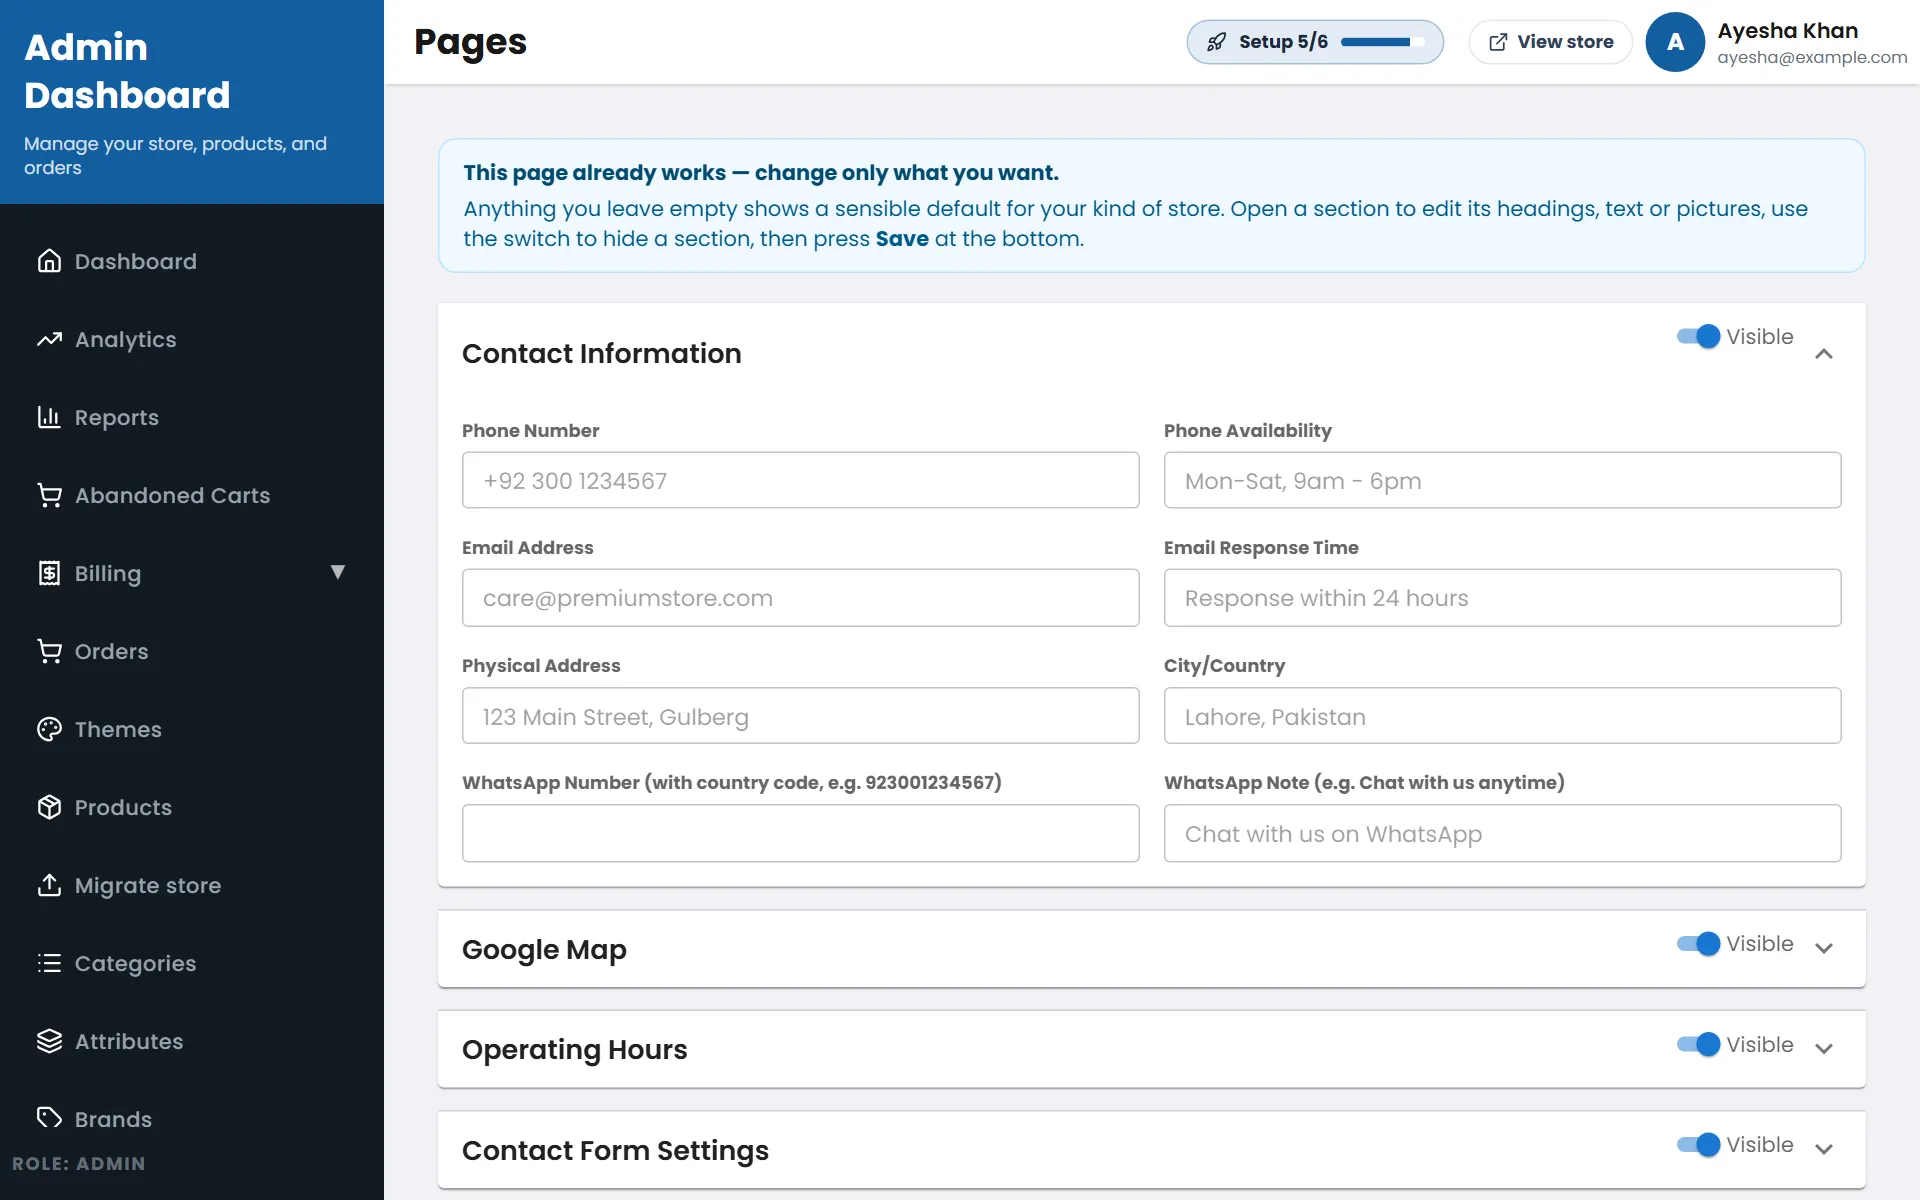Click the Brands tag icon
This screenshot has height=1200, width=1920.
click(x=49, y=1117)
